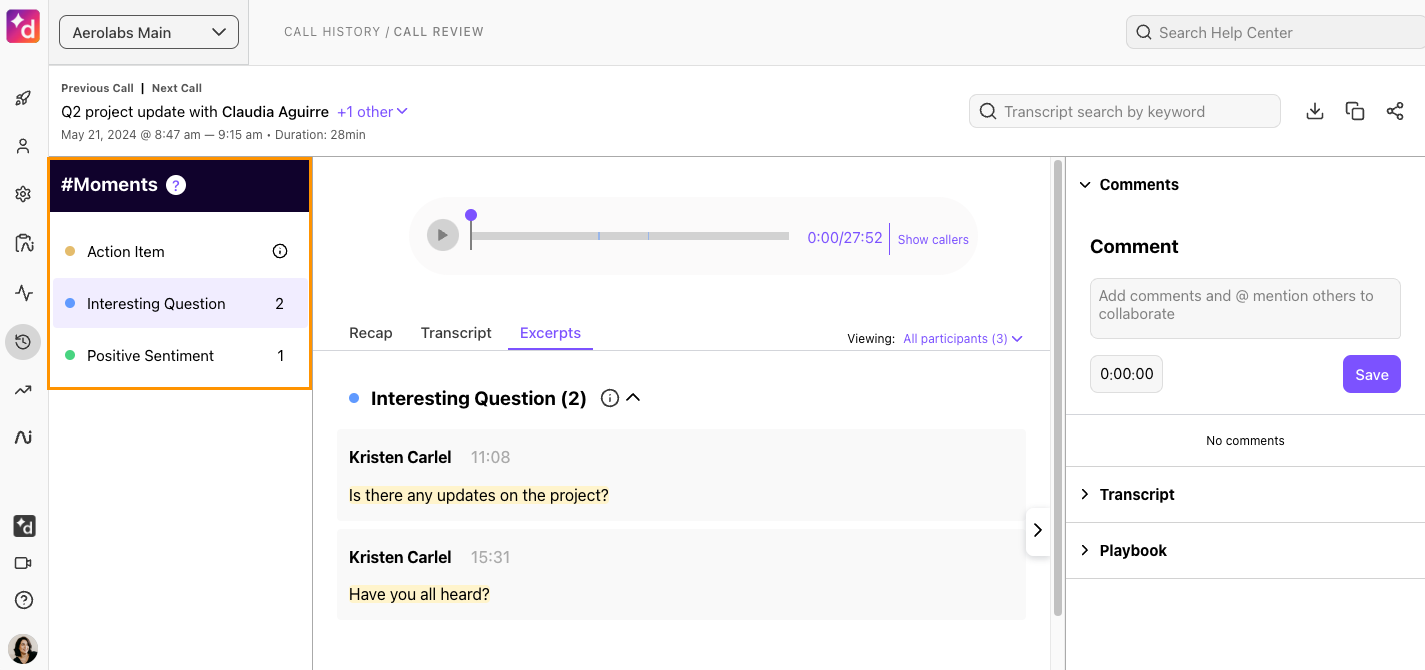The width and height of the screenshot is (1425, 670).
Task: Select the Interesting Question moment
Action: click(180, 303)
